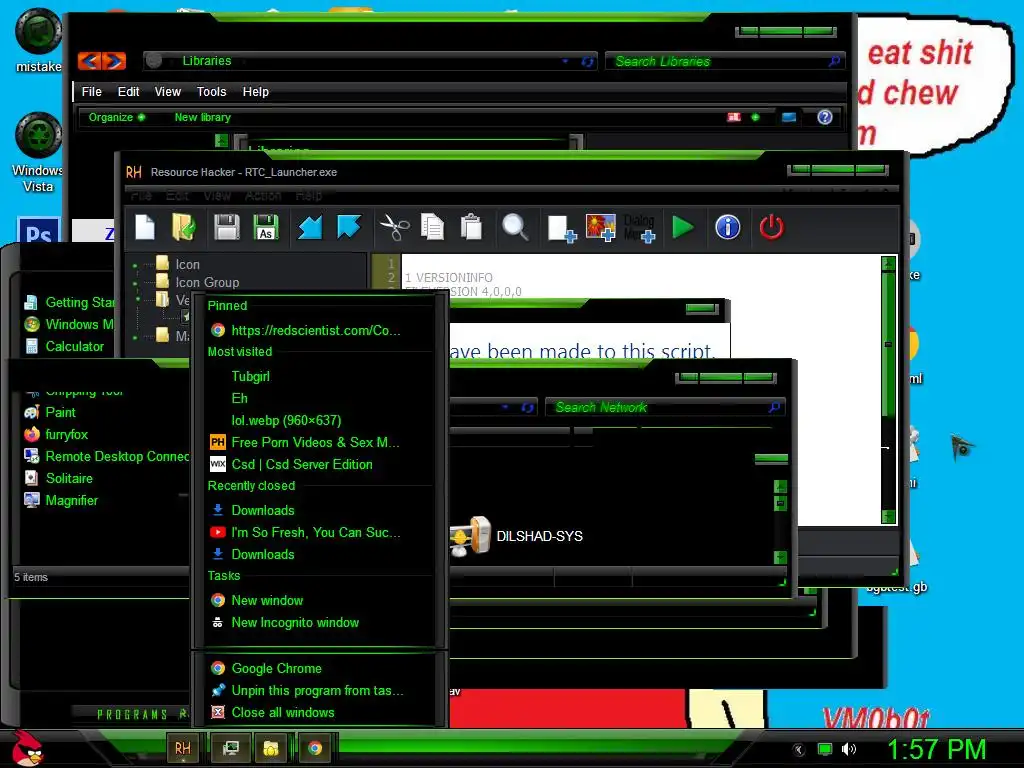Click New library button
The height and width of the screenshot is (768, 1024).
202,118
